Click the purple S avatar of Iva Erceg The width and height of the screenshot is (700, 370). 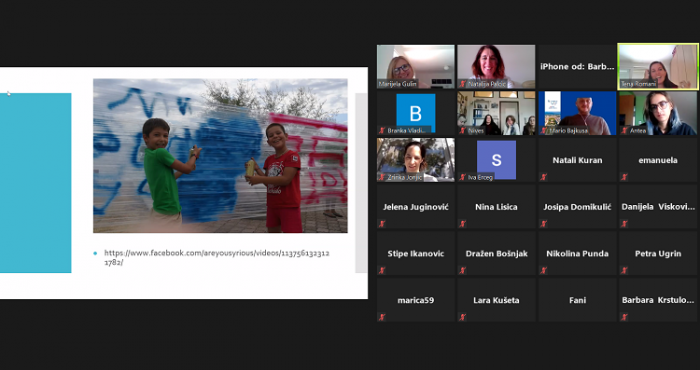pyautogui.click(x=496, y=159)
